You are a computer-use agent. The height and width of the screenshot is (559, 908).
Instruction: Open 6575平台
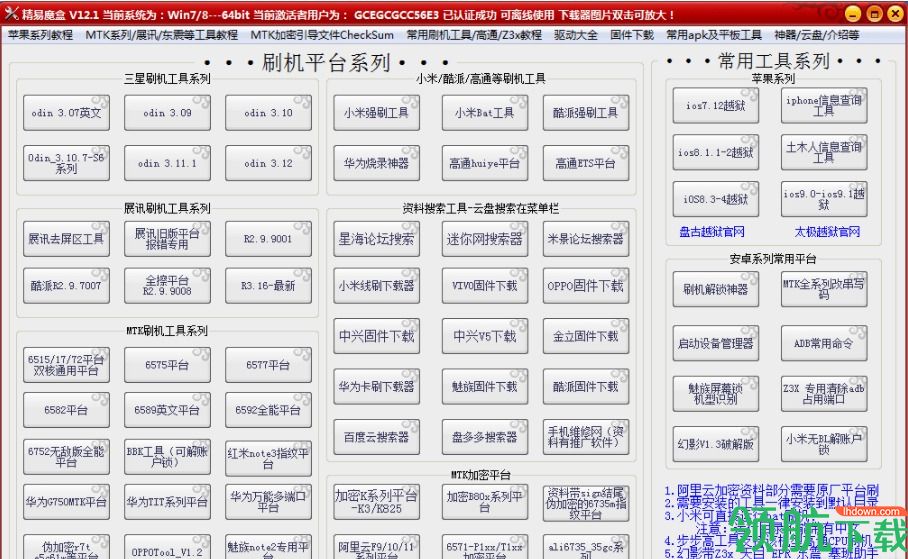[x=167, y=365]
